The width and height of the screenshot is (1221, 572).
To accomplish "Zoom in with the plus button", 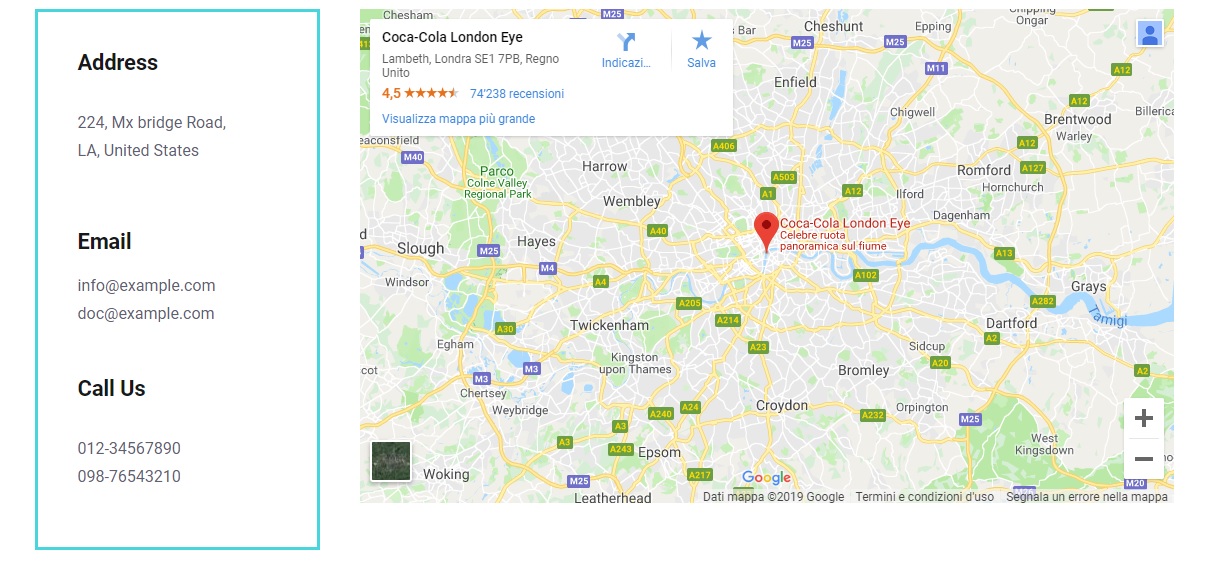I will tap(1144, 418).
